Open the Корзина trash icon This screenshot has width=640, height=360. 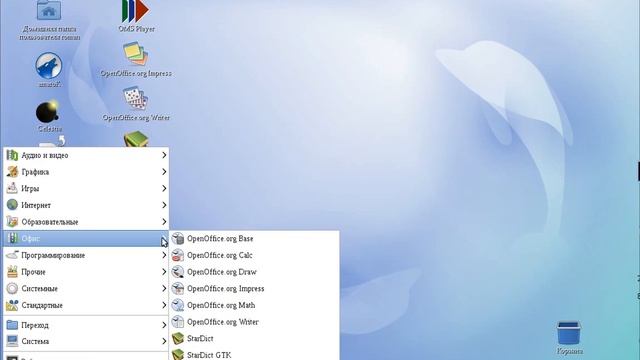(569, 333)
